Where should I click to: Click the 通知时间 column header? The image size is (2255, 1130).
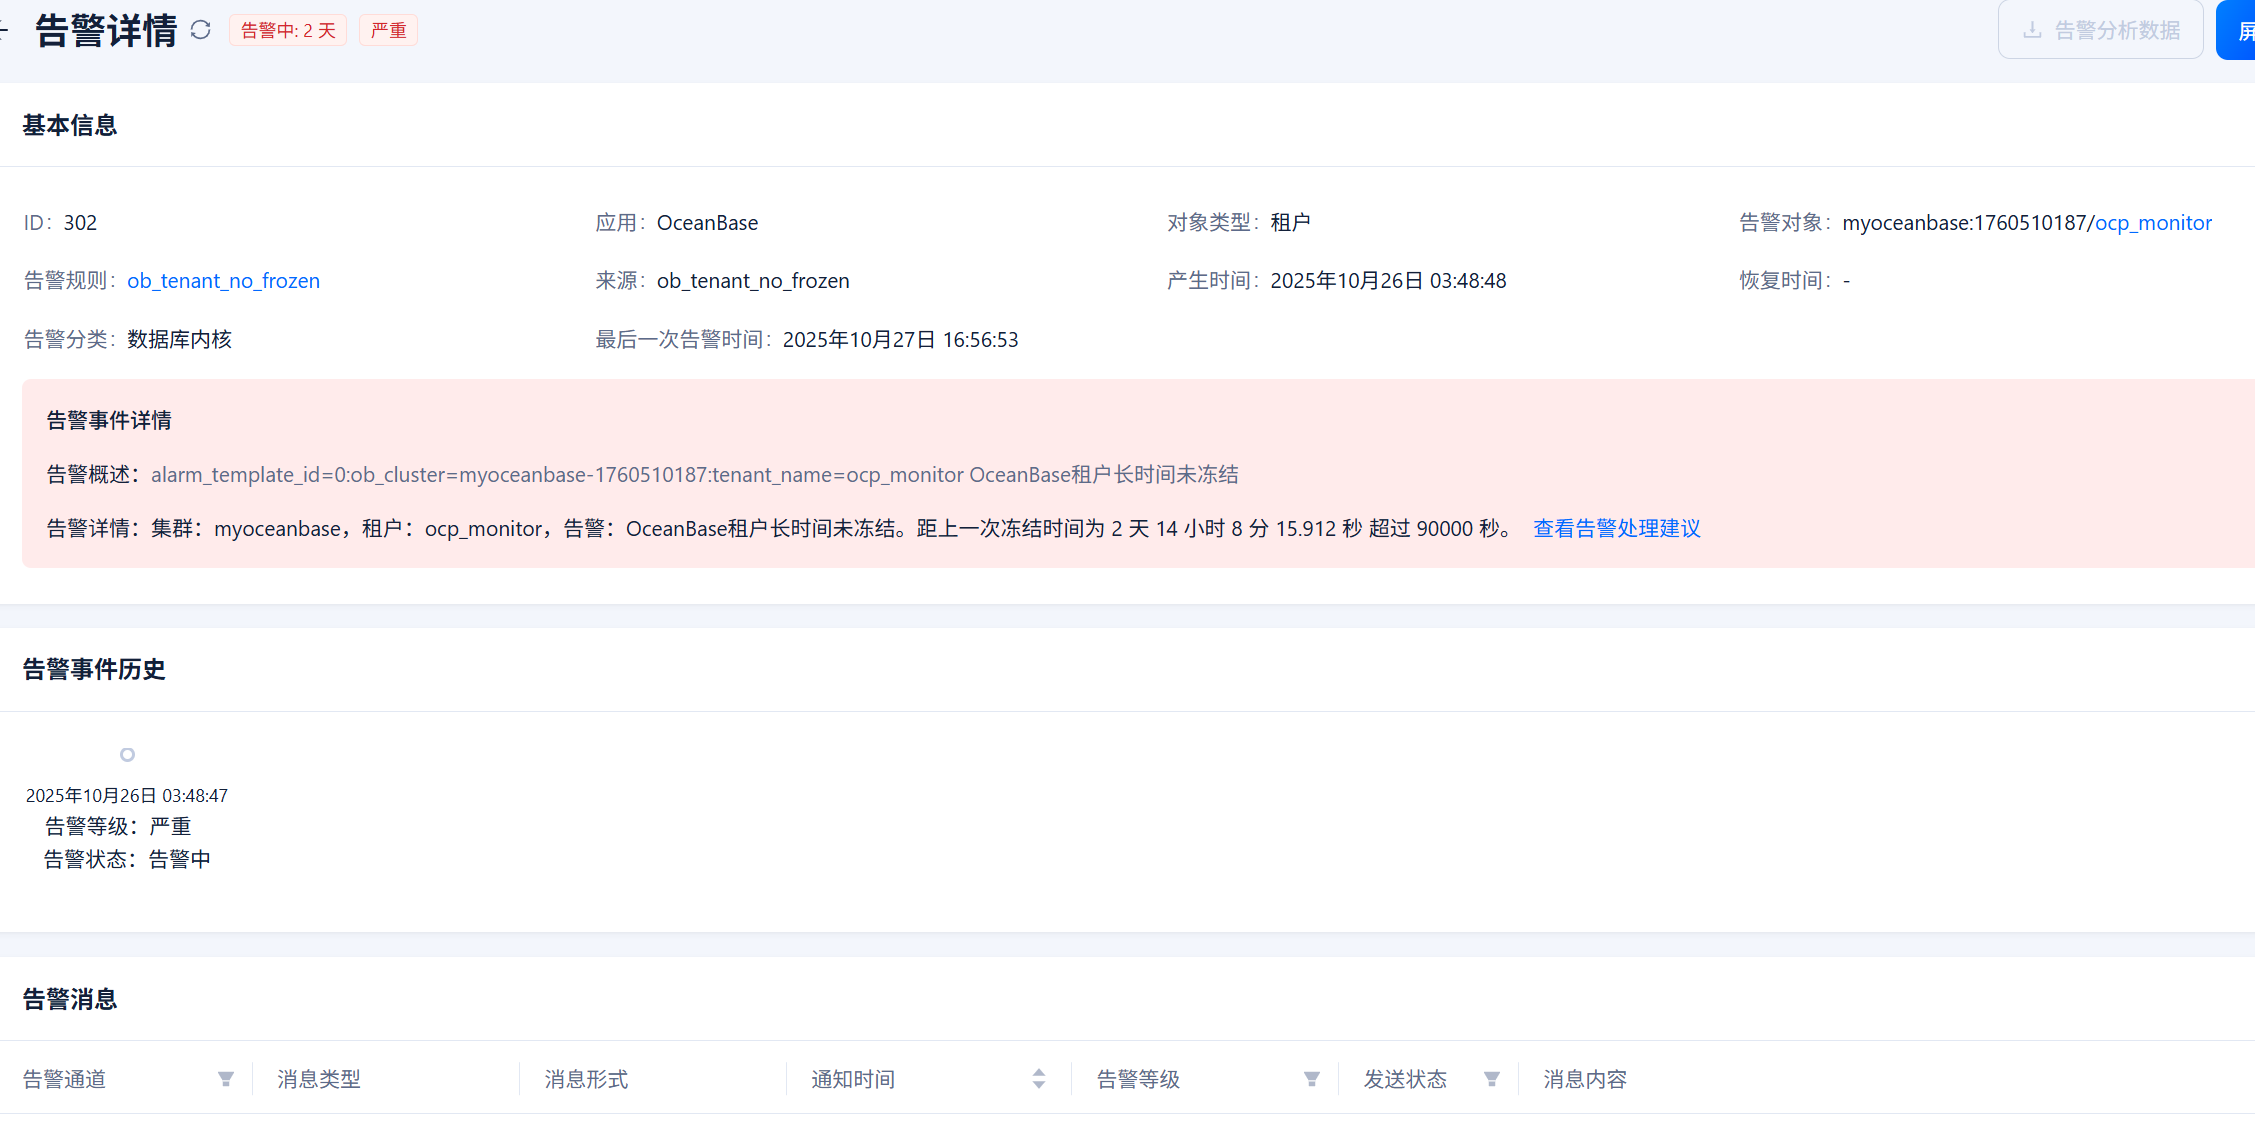point(853,1079)
